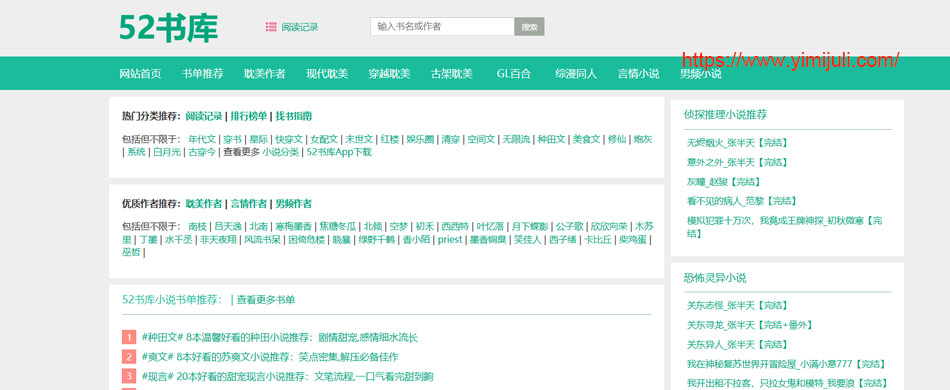Image resolution: width=950 pixels, height=390 pixels.
Task: Open the 小说分类 link
Action: (x=281, y=153)
